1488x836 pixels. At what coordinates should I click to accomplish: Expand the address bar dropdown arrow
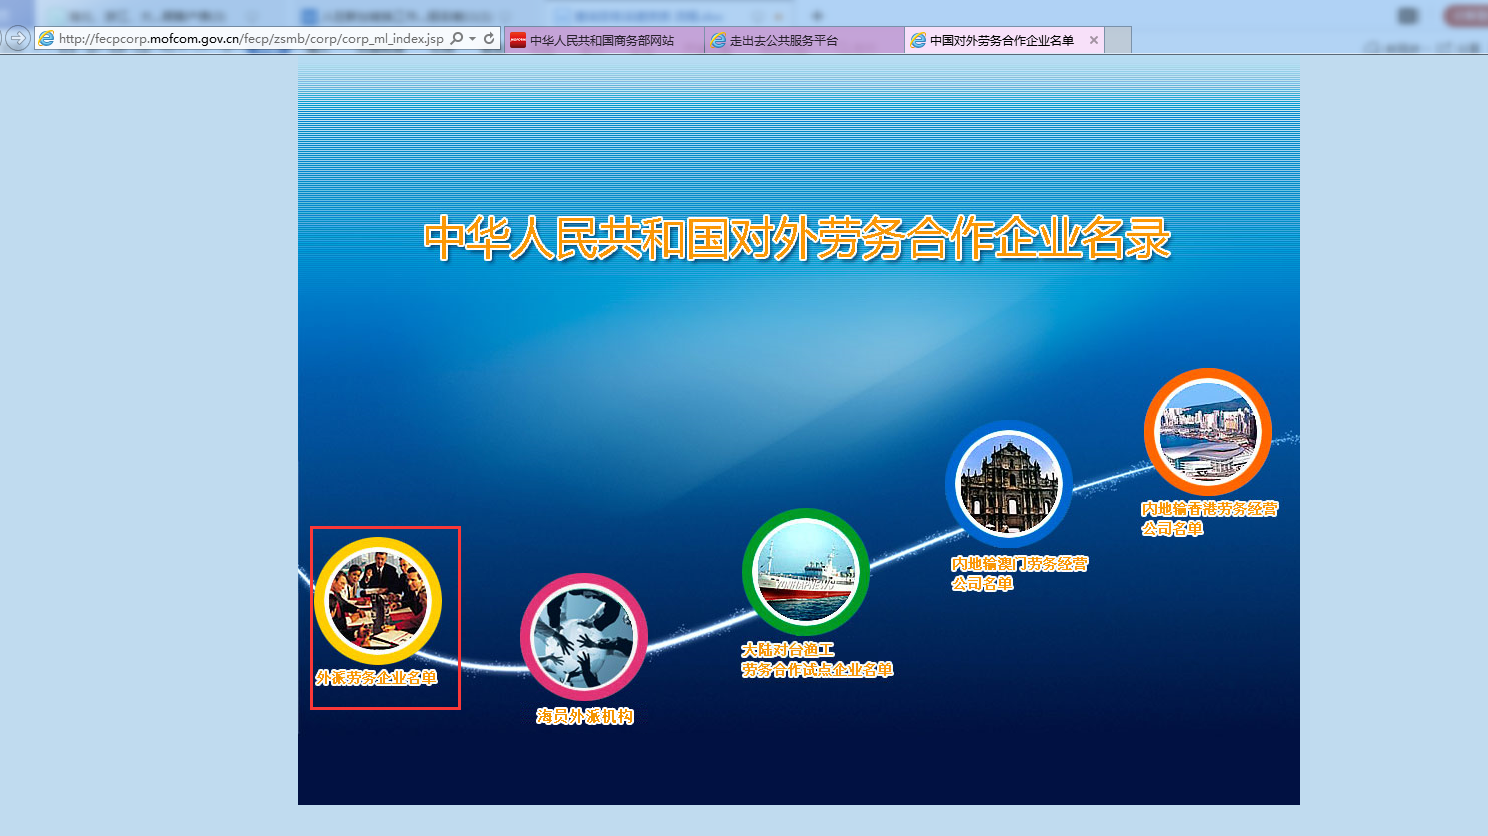tap(472, 39)
